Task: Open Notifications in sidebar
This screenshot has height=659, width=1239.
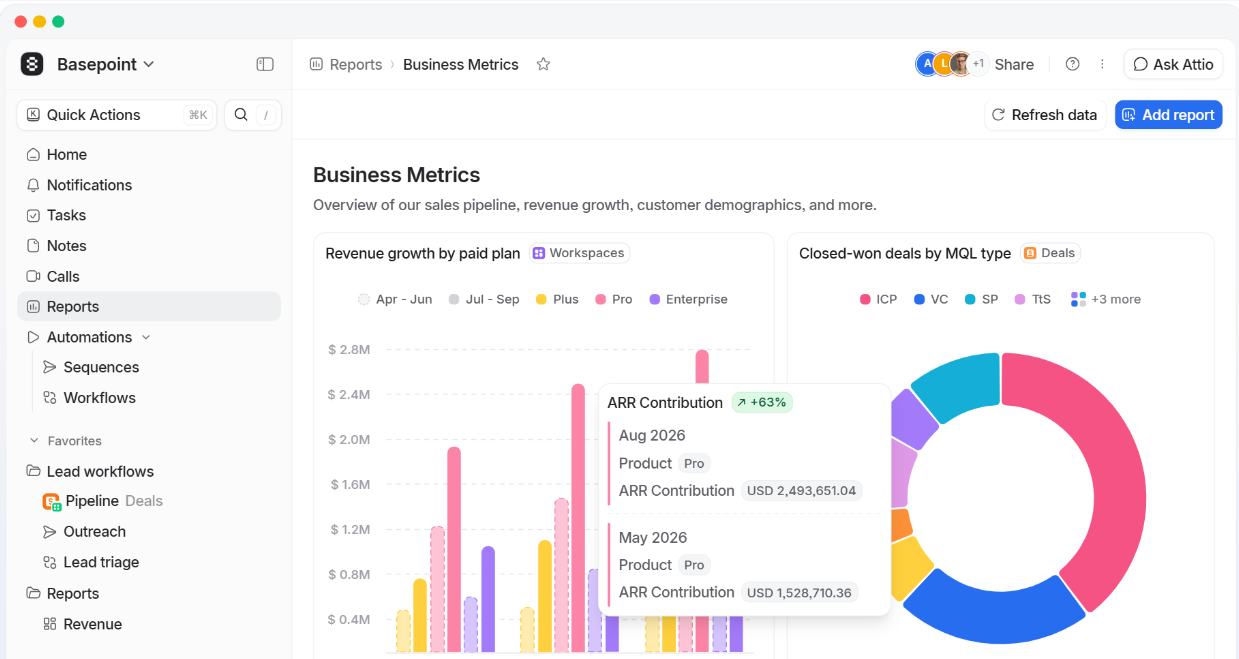Action: coord(149,185)
